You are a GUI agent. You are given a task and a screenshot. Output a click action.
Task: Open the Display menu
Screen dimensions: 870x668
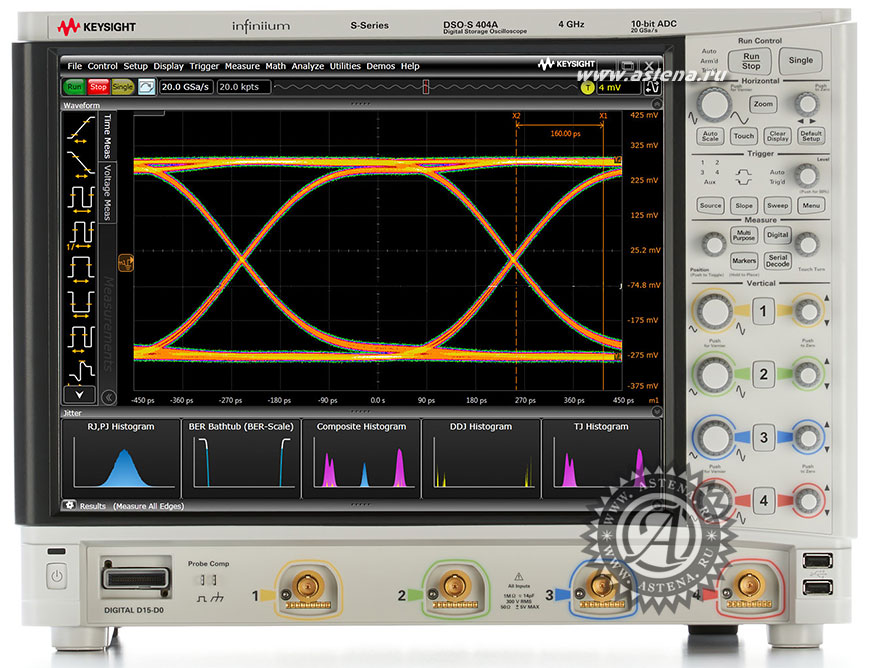point(168,66)
